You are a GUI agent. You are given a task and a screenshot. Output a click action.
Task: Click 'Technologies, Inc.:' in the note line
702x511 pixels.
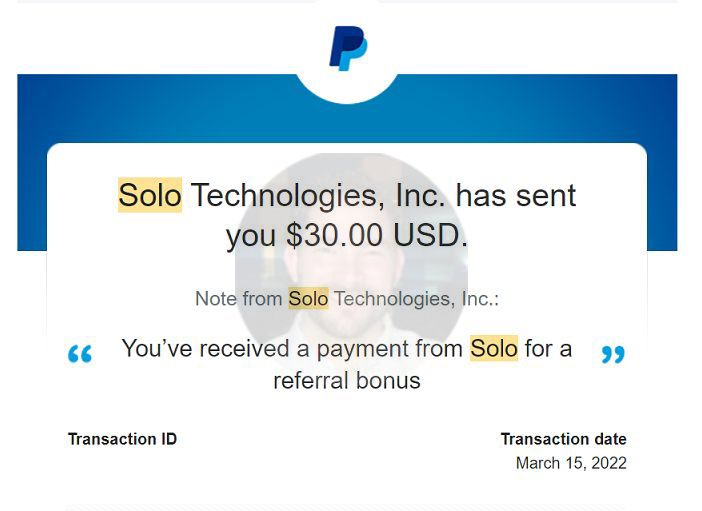point(416,298)
